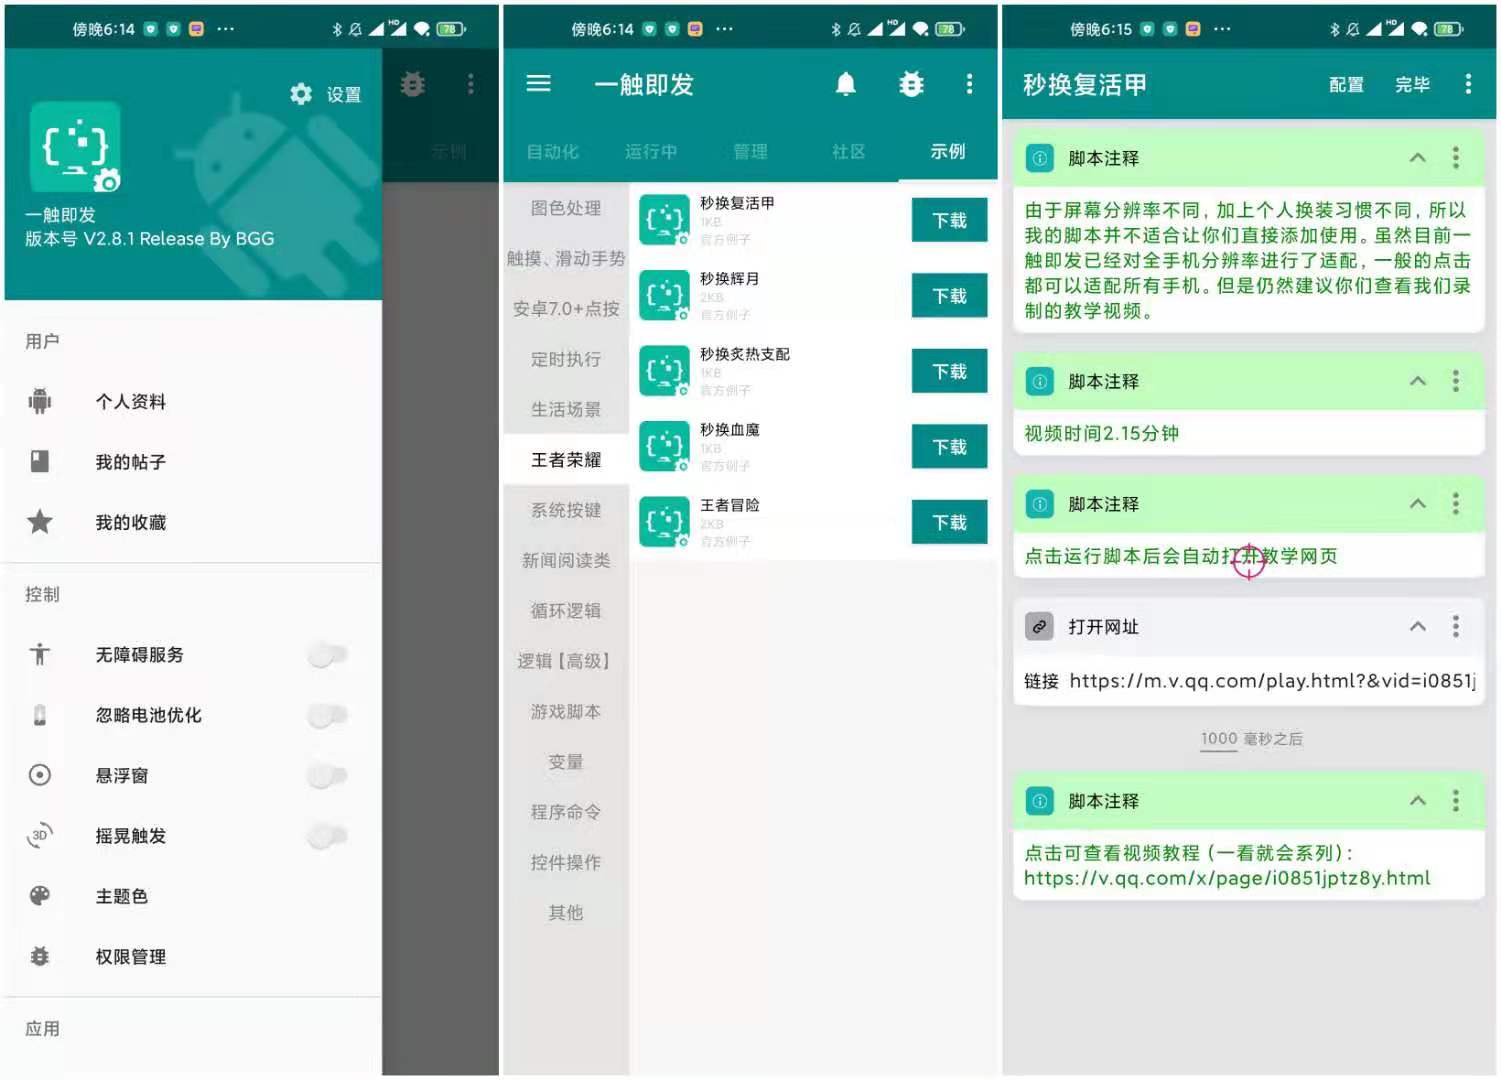The image size is (1501, 1080).
Task: Tap the 主题色 palette icon
Action: tap(40, 896)
